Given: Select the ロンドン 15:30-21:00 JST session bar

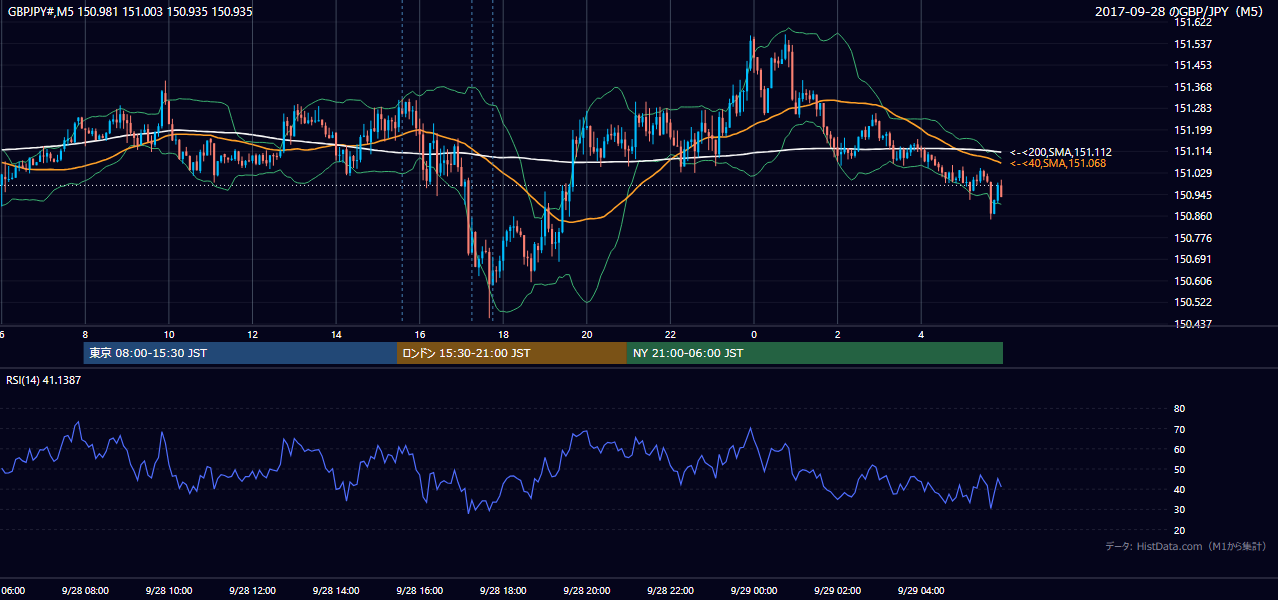Looking at the screenshot, I should (x=512, y=353).
